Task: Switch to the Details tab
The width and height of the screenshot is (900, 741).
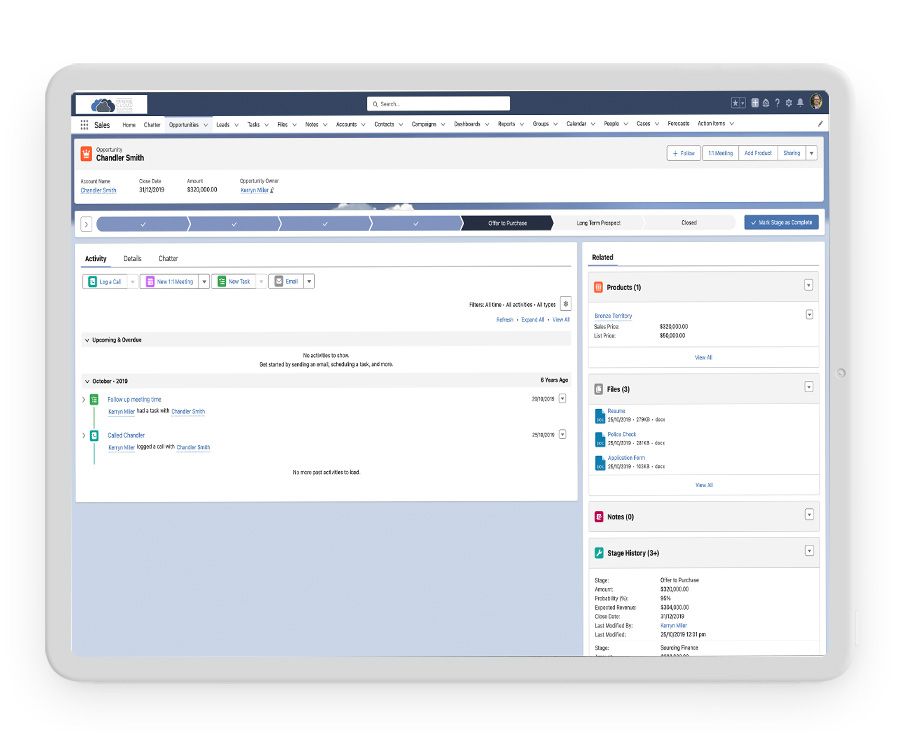Action: 132,259
